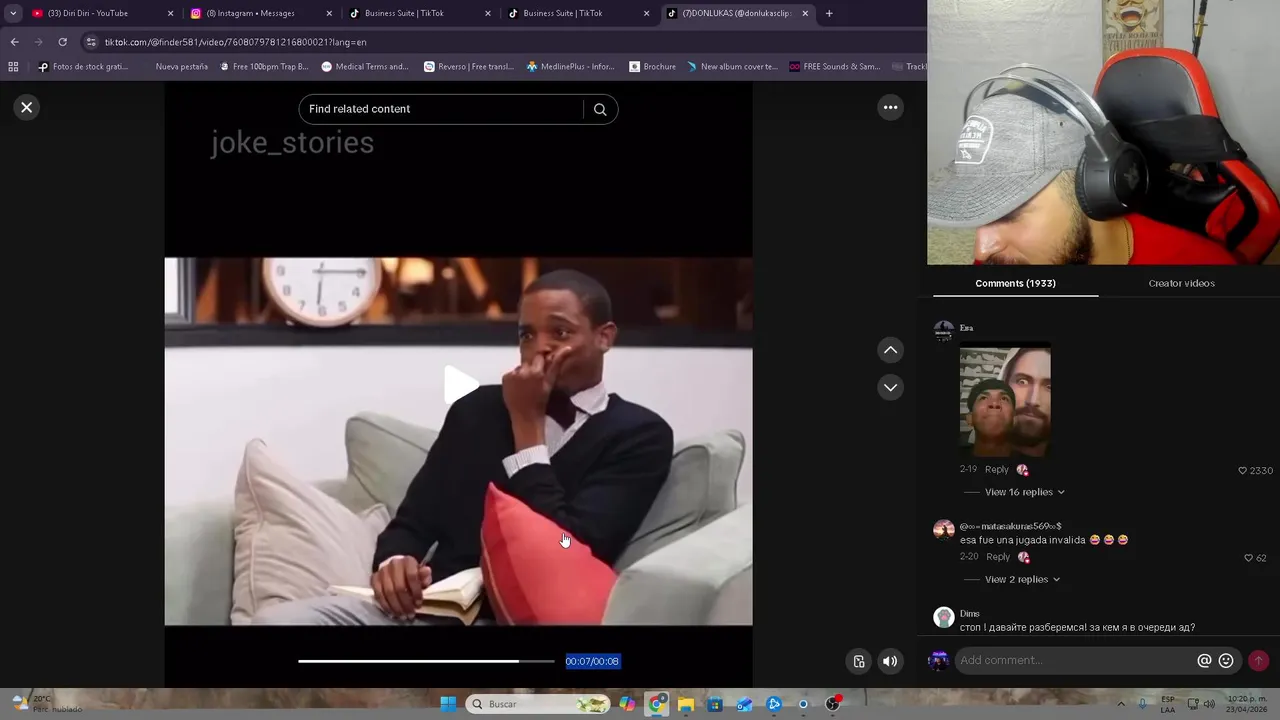Like the comment with 62 likes
The height and width of the screenshot is (720, 1280).
point(1248,558)
